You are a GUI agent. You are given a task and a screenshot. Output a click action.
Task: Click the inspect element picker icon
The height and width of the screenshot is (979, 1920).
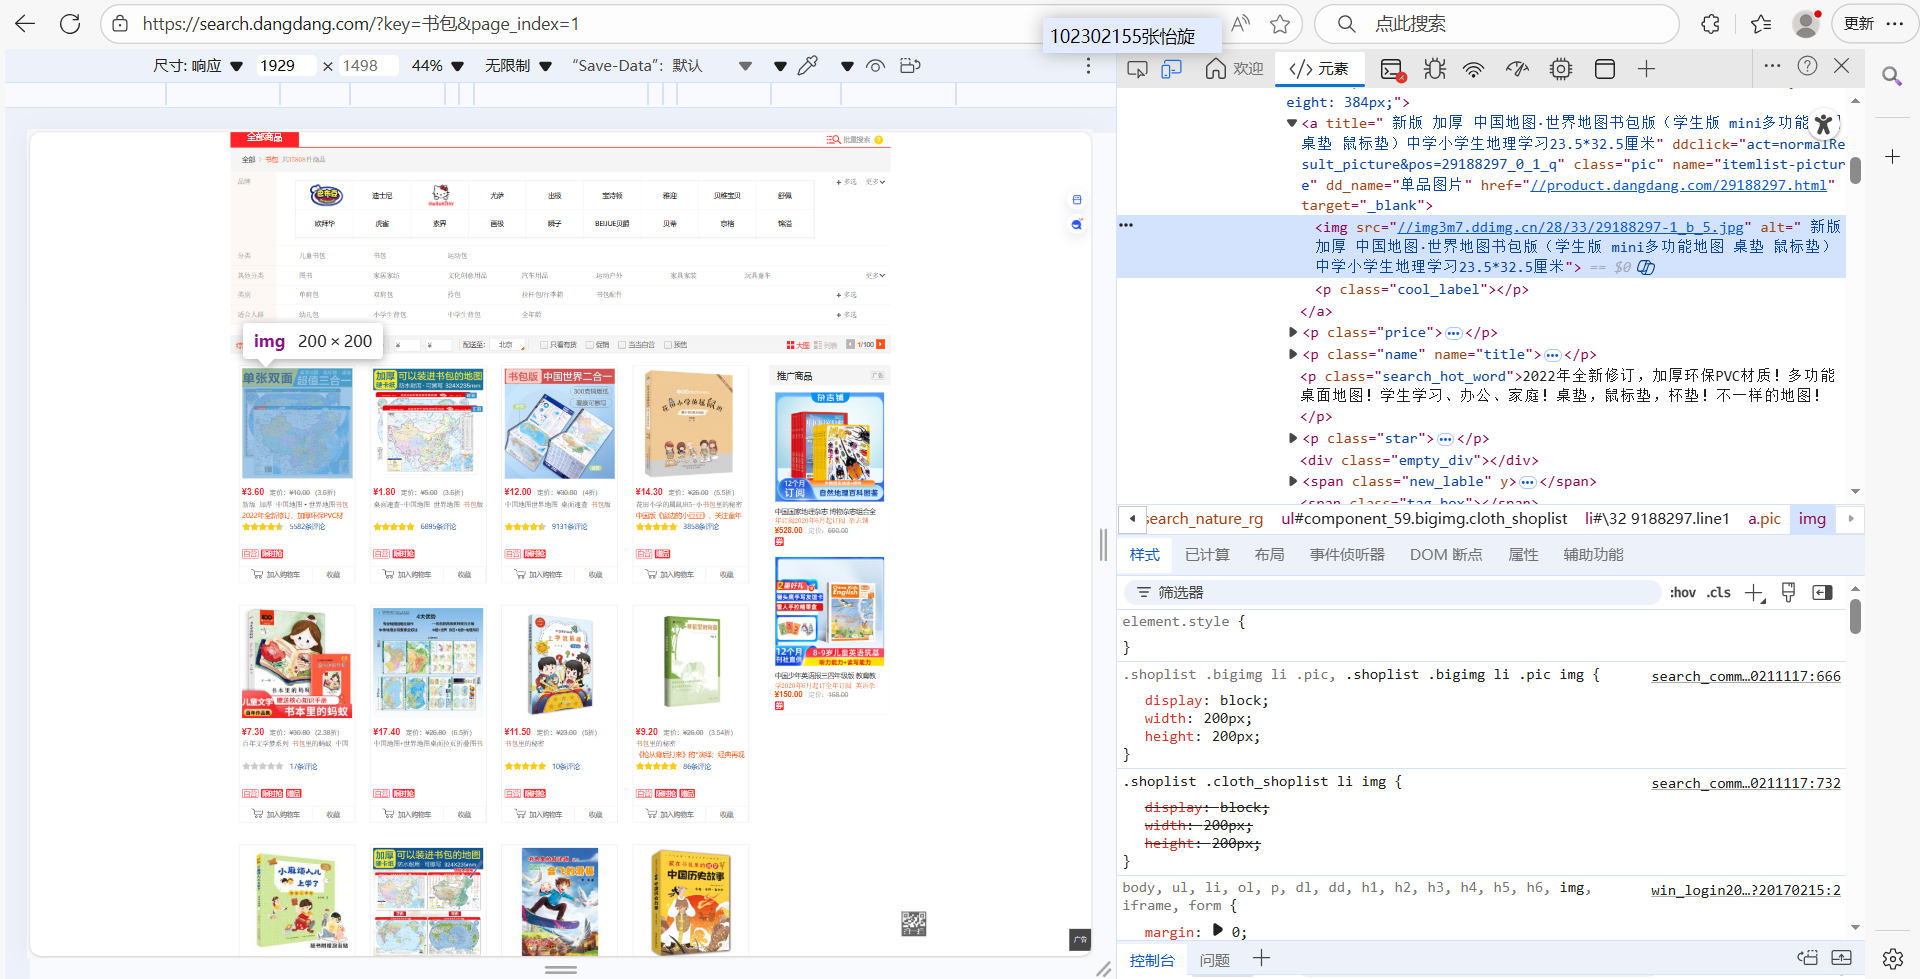[1137, 68]
